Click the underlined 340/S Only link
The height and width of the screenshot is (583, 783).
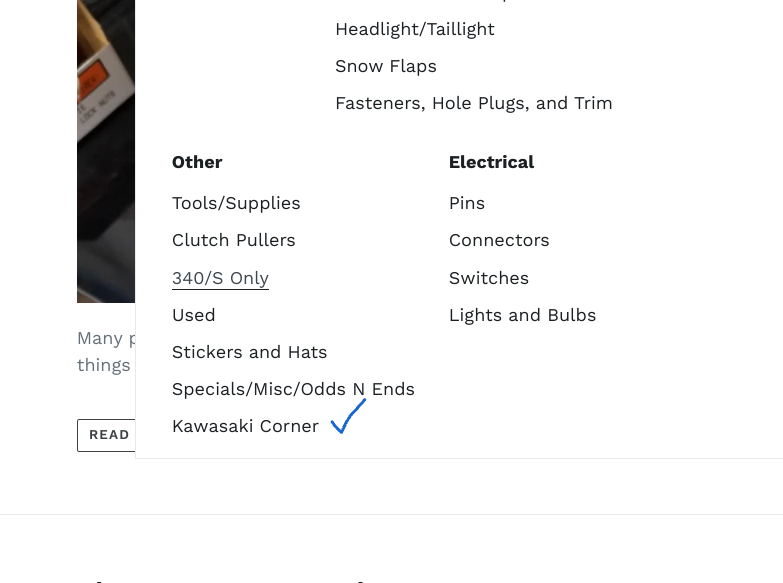point(220,278)
